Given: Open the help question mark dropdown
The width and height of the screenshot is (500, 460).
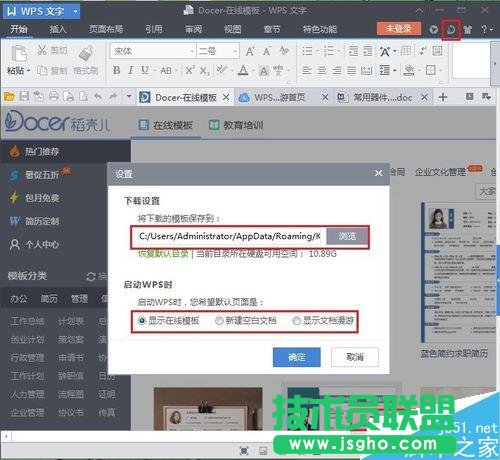Looking at the screenshot, I should [x=487, y=30].
